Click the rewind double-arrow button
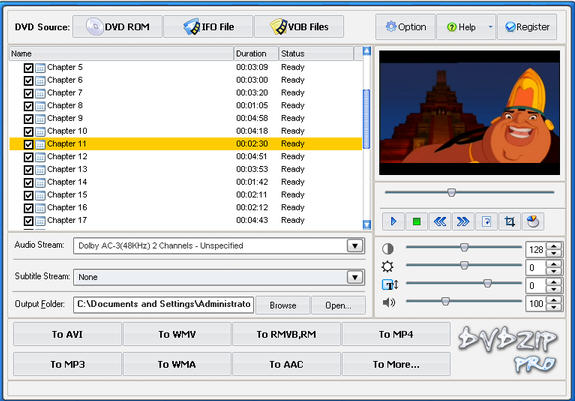This screenshot has height=401, width=575. (440, 221)
